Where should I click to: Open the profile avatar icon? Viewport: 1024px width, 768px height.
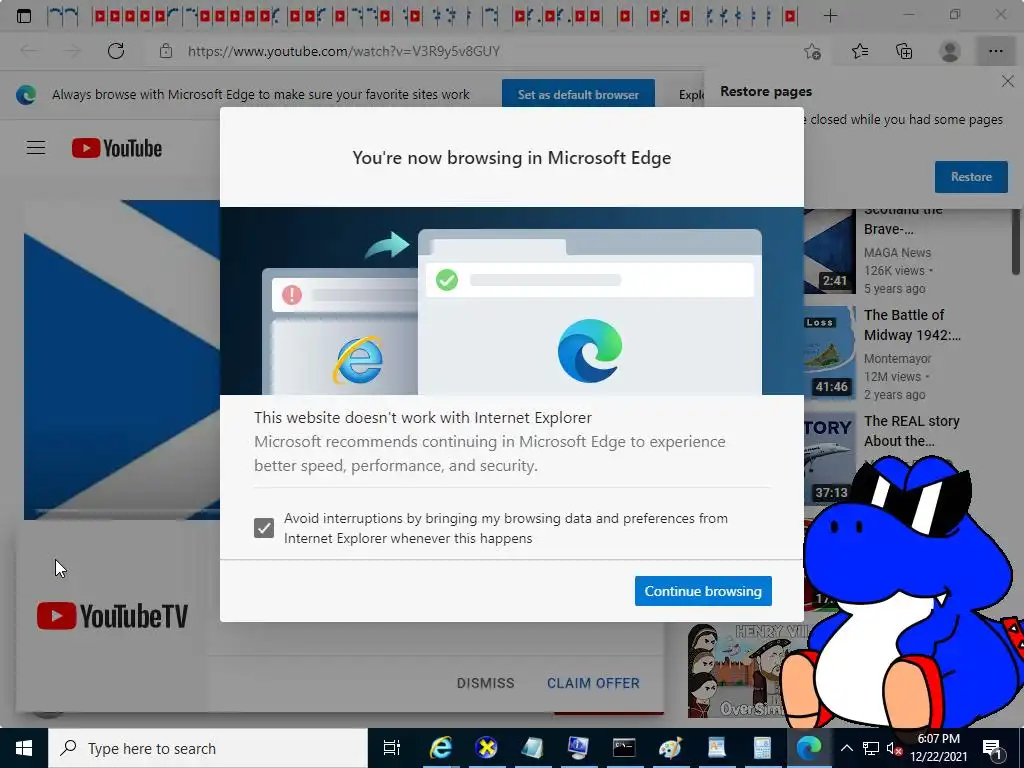(950, 51)
